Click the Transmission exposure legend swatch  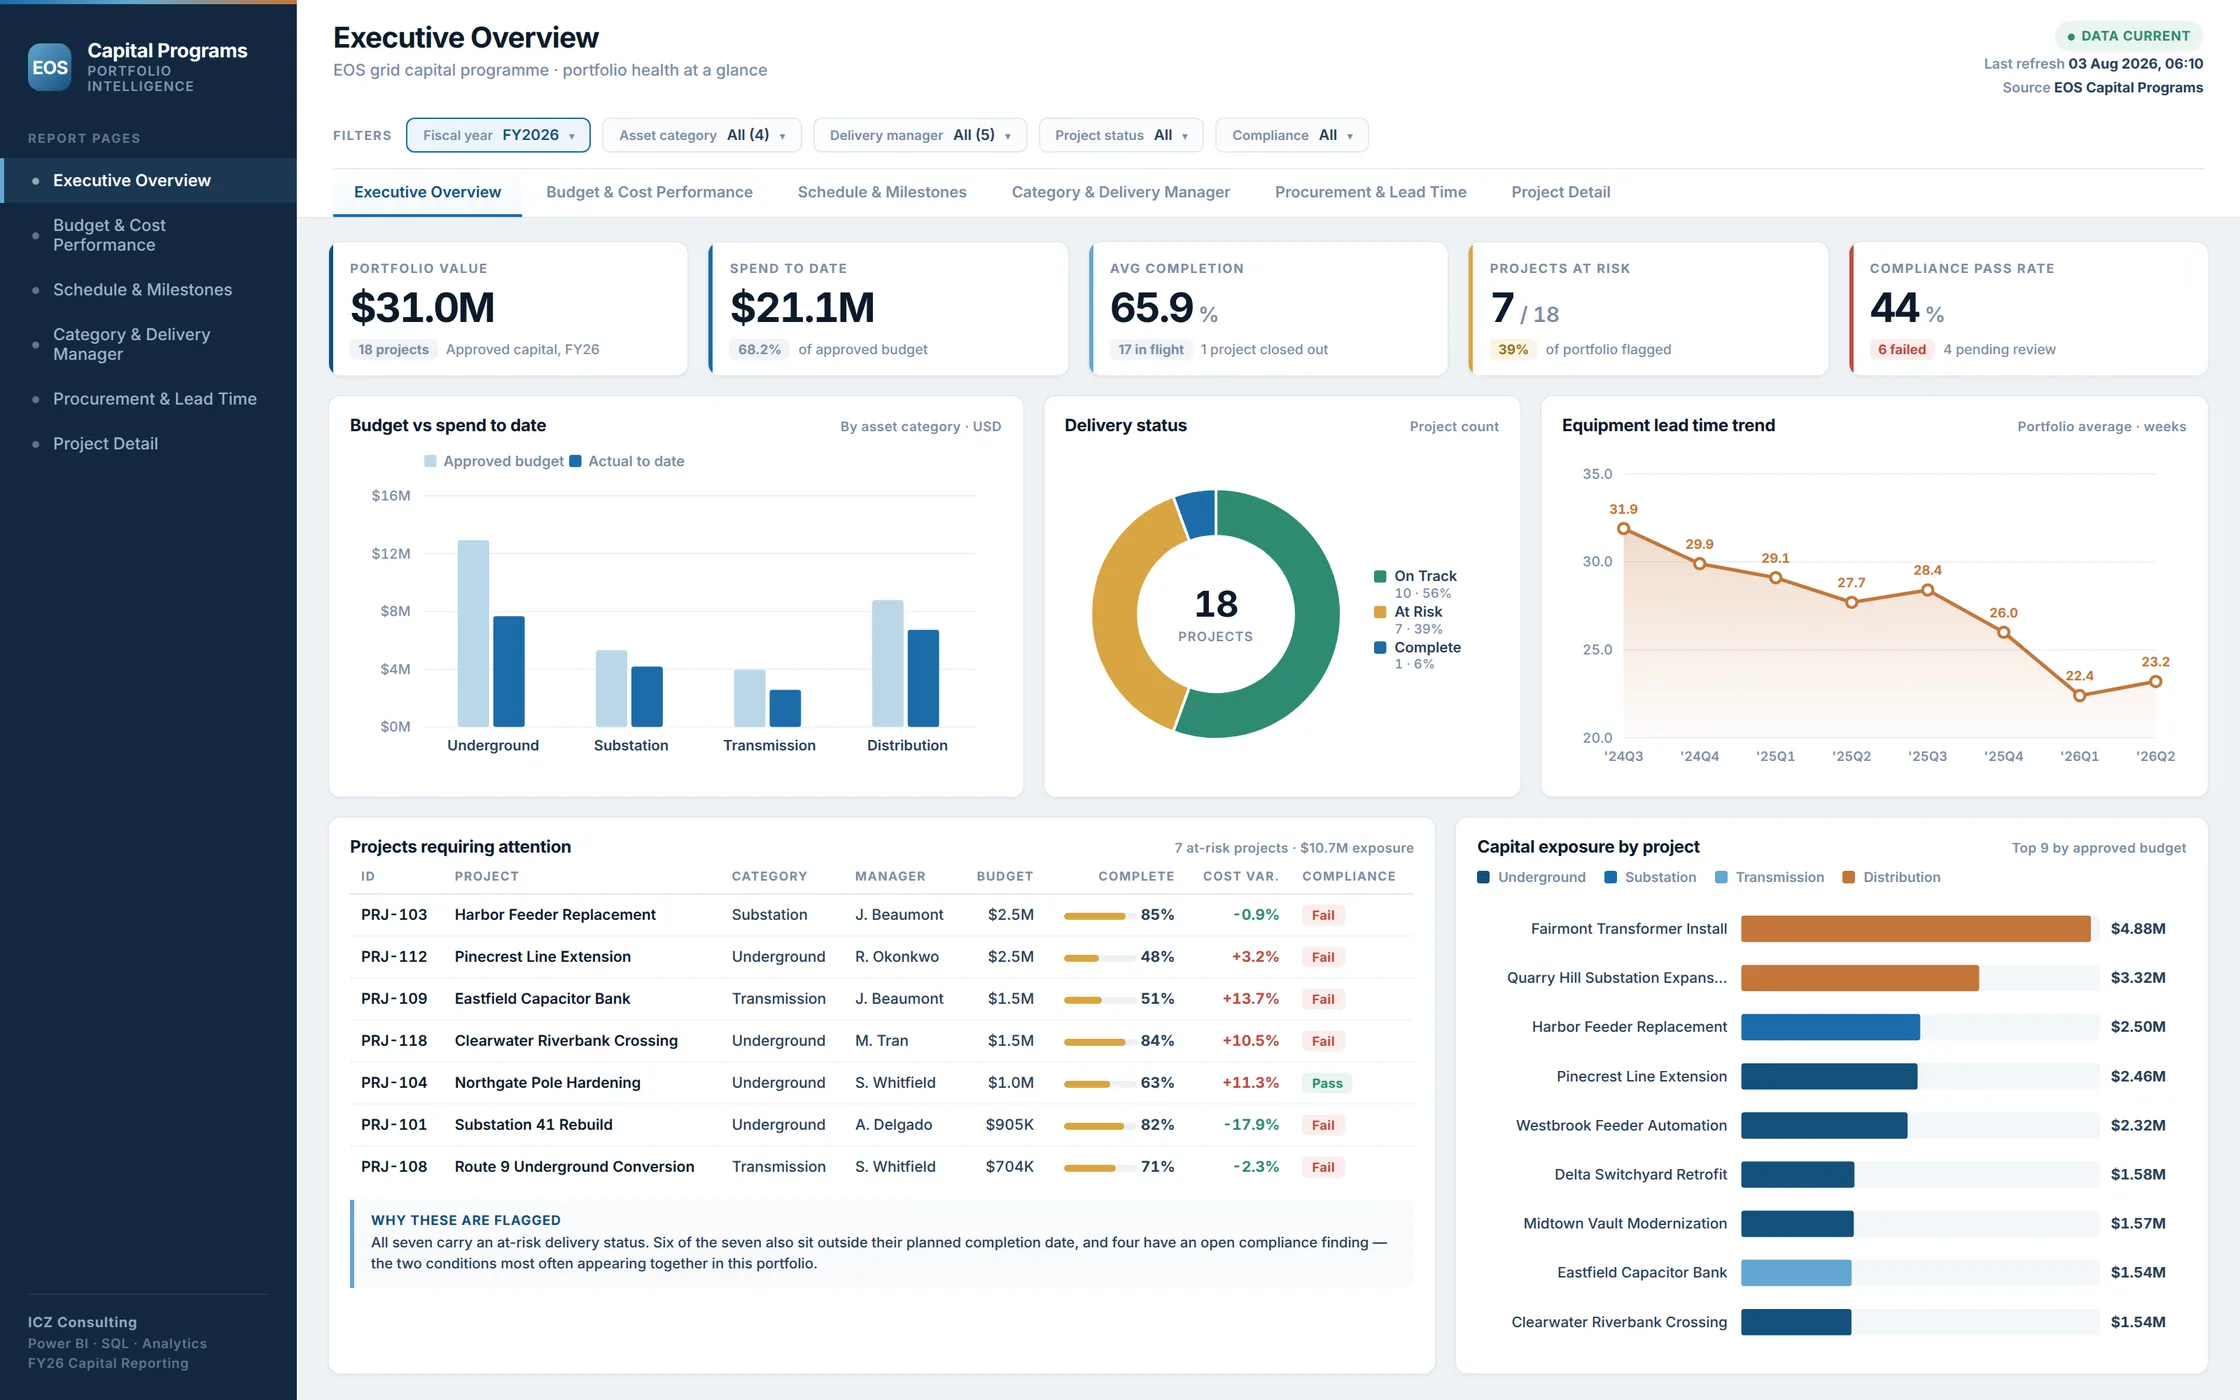point(1721,877)
